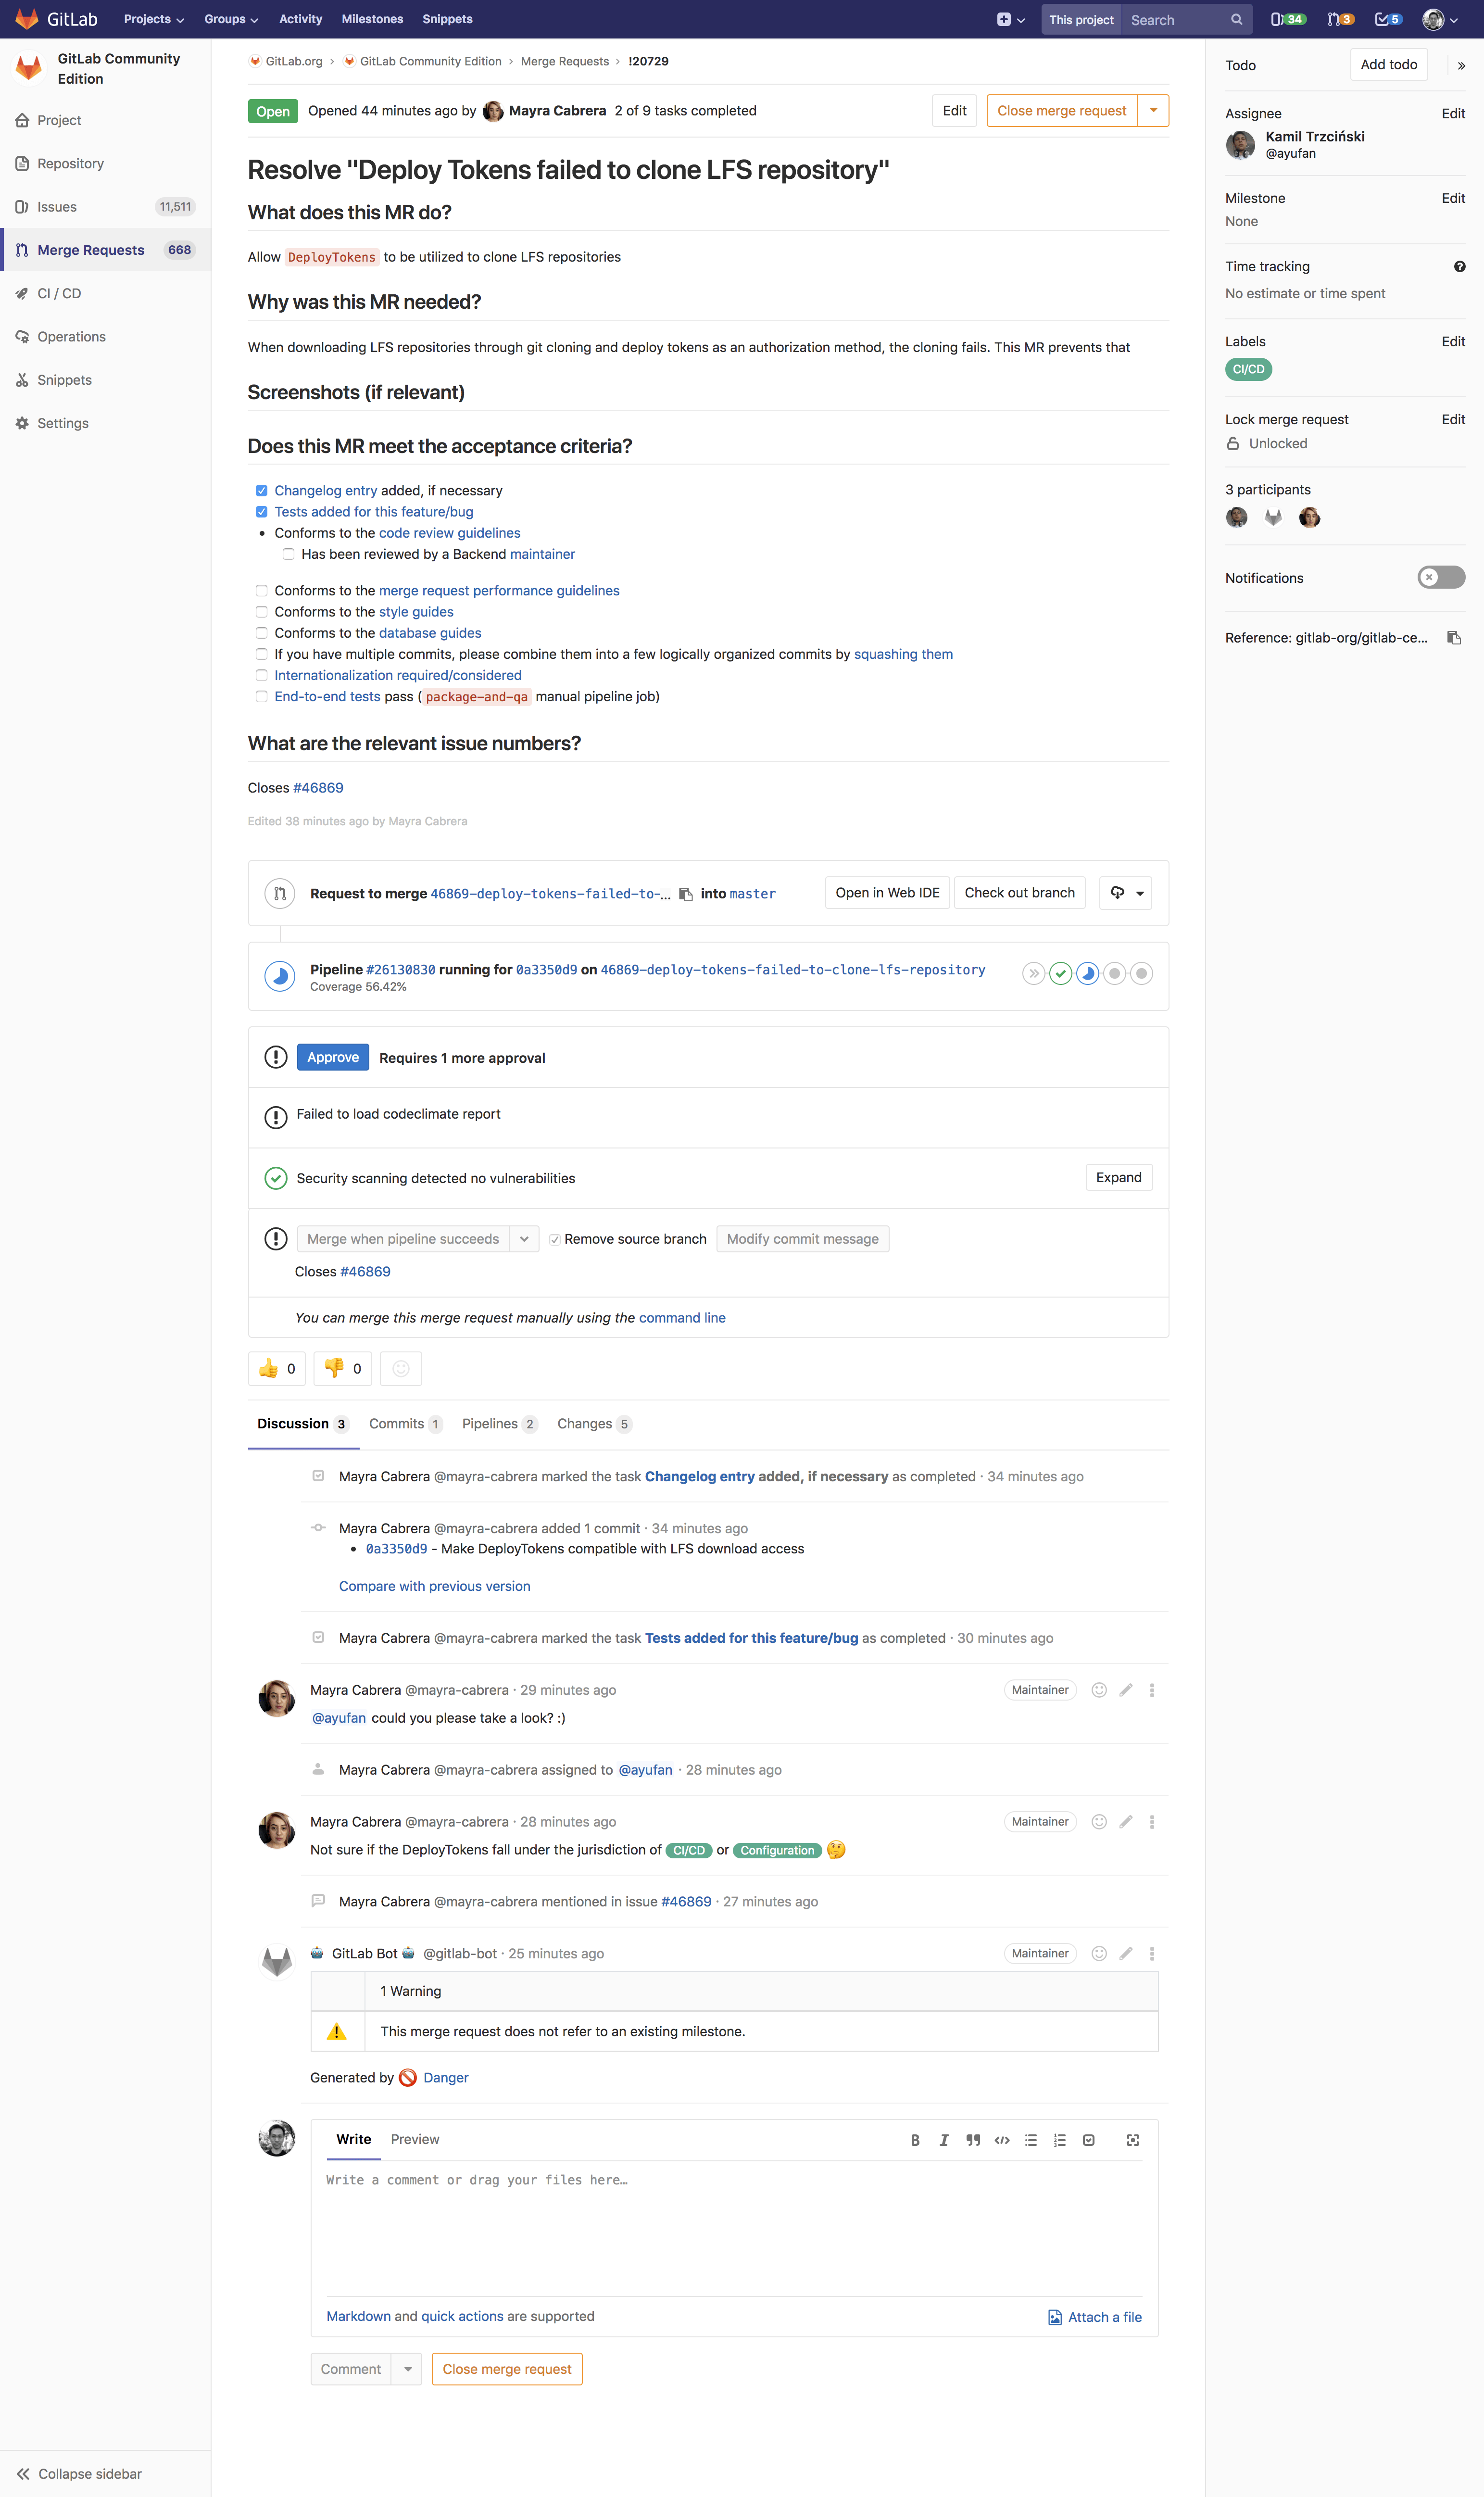Uncheck Remove source branch
The width and height of the screenshot is (1484, 2497).
click(x=556, y=1238)
